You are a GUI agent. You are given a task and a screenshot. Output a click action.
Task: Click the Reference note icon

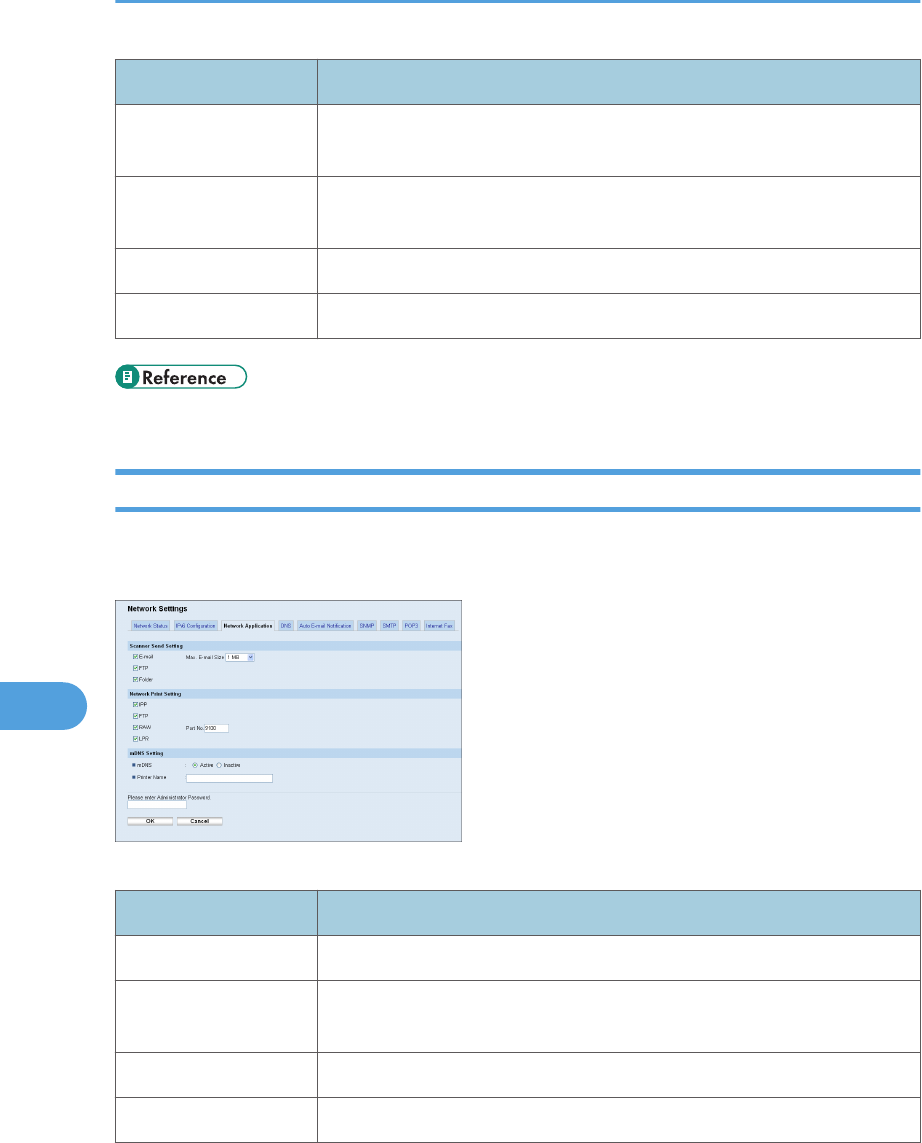(128, 377)
